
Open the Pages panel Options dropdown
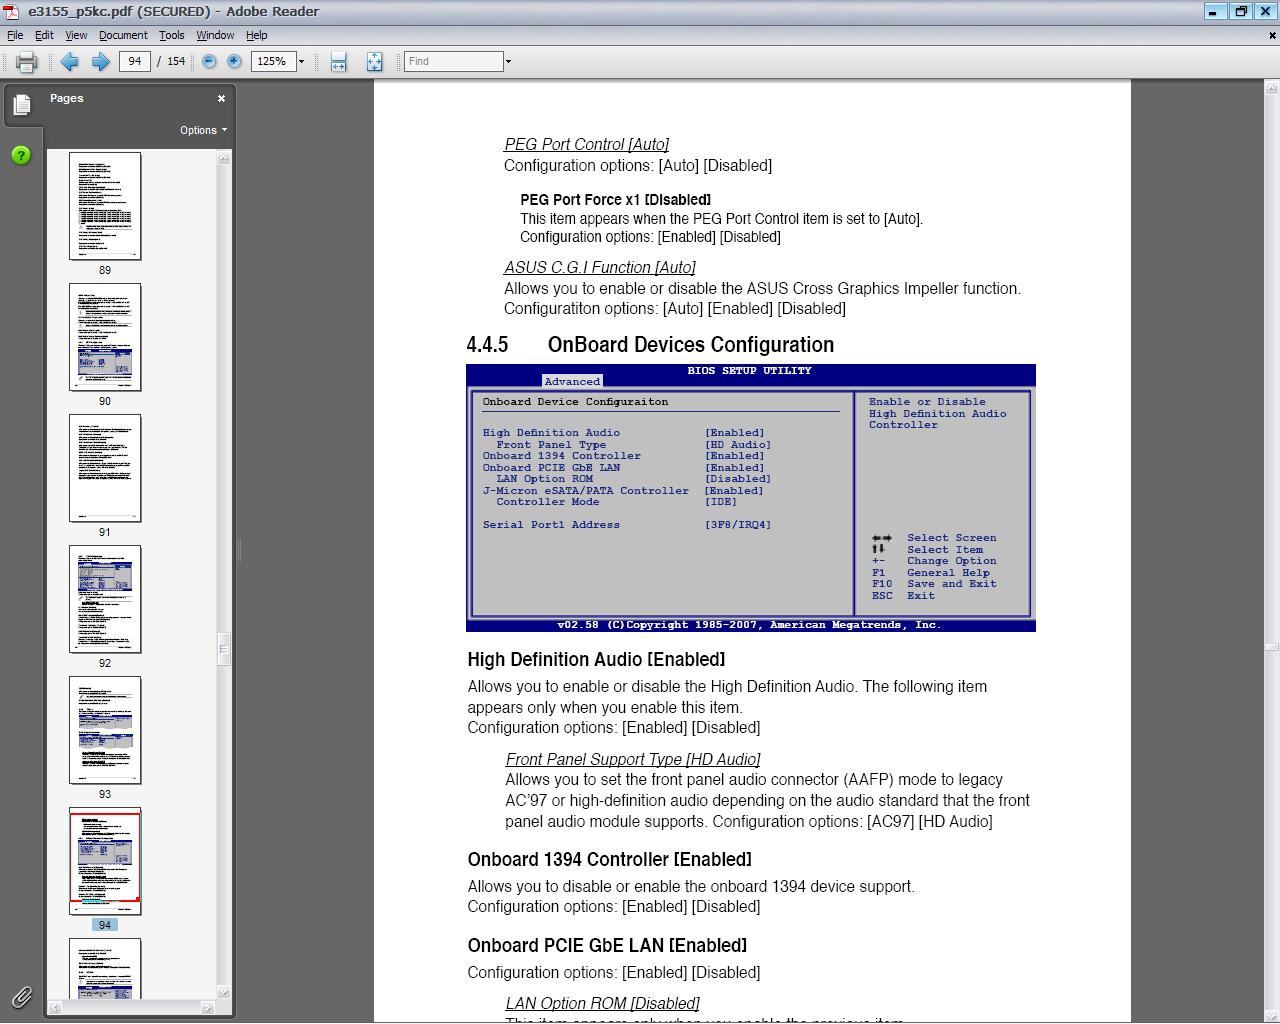coord(203,130)
